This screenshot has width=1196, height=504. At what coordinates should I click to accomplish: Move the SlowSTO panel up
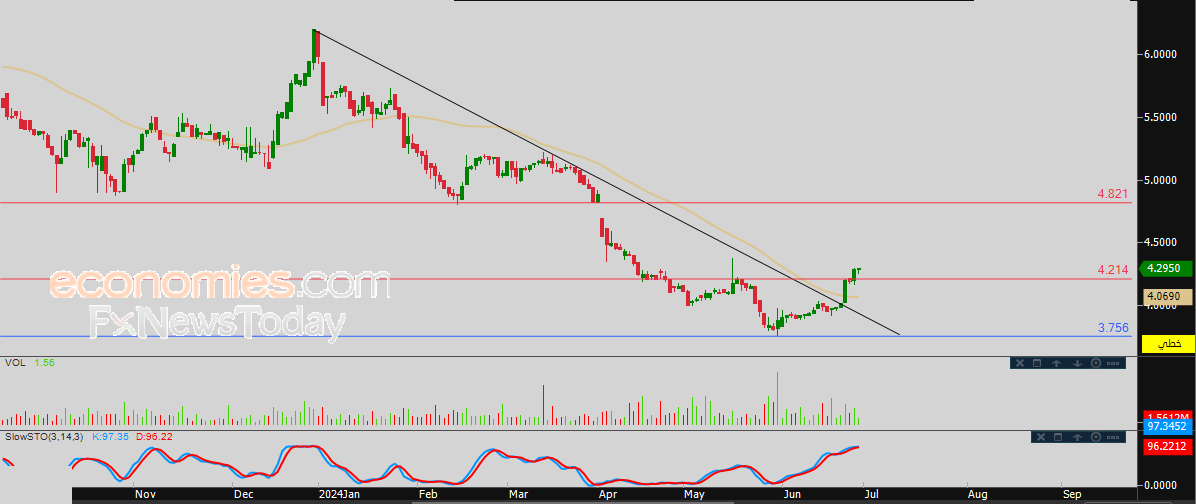click(1077, 437)
